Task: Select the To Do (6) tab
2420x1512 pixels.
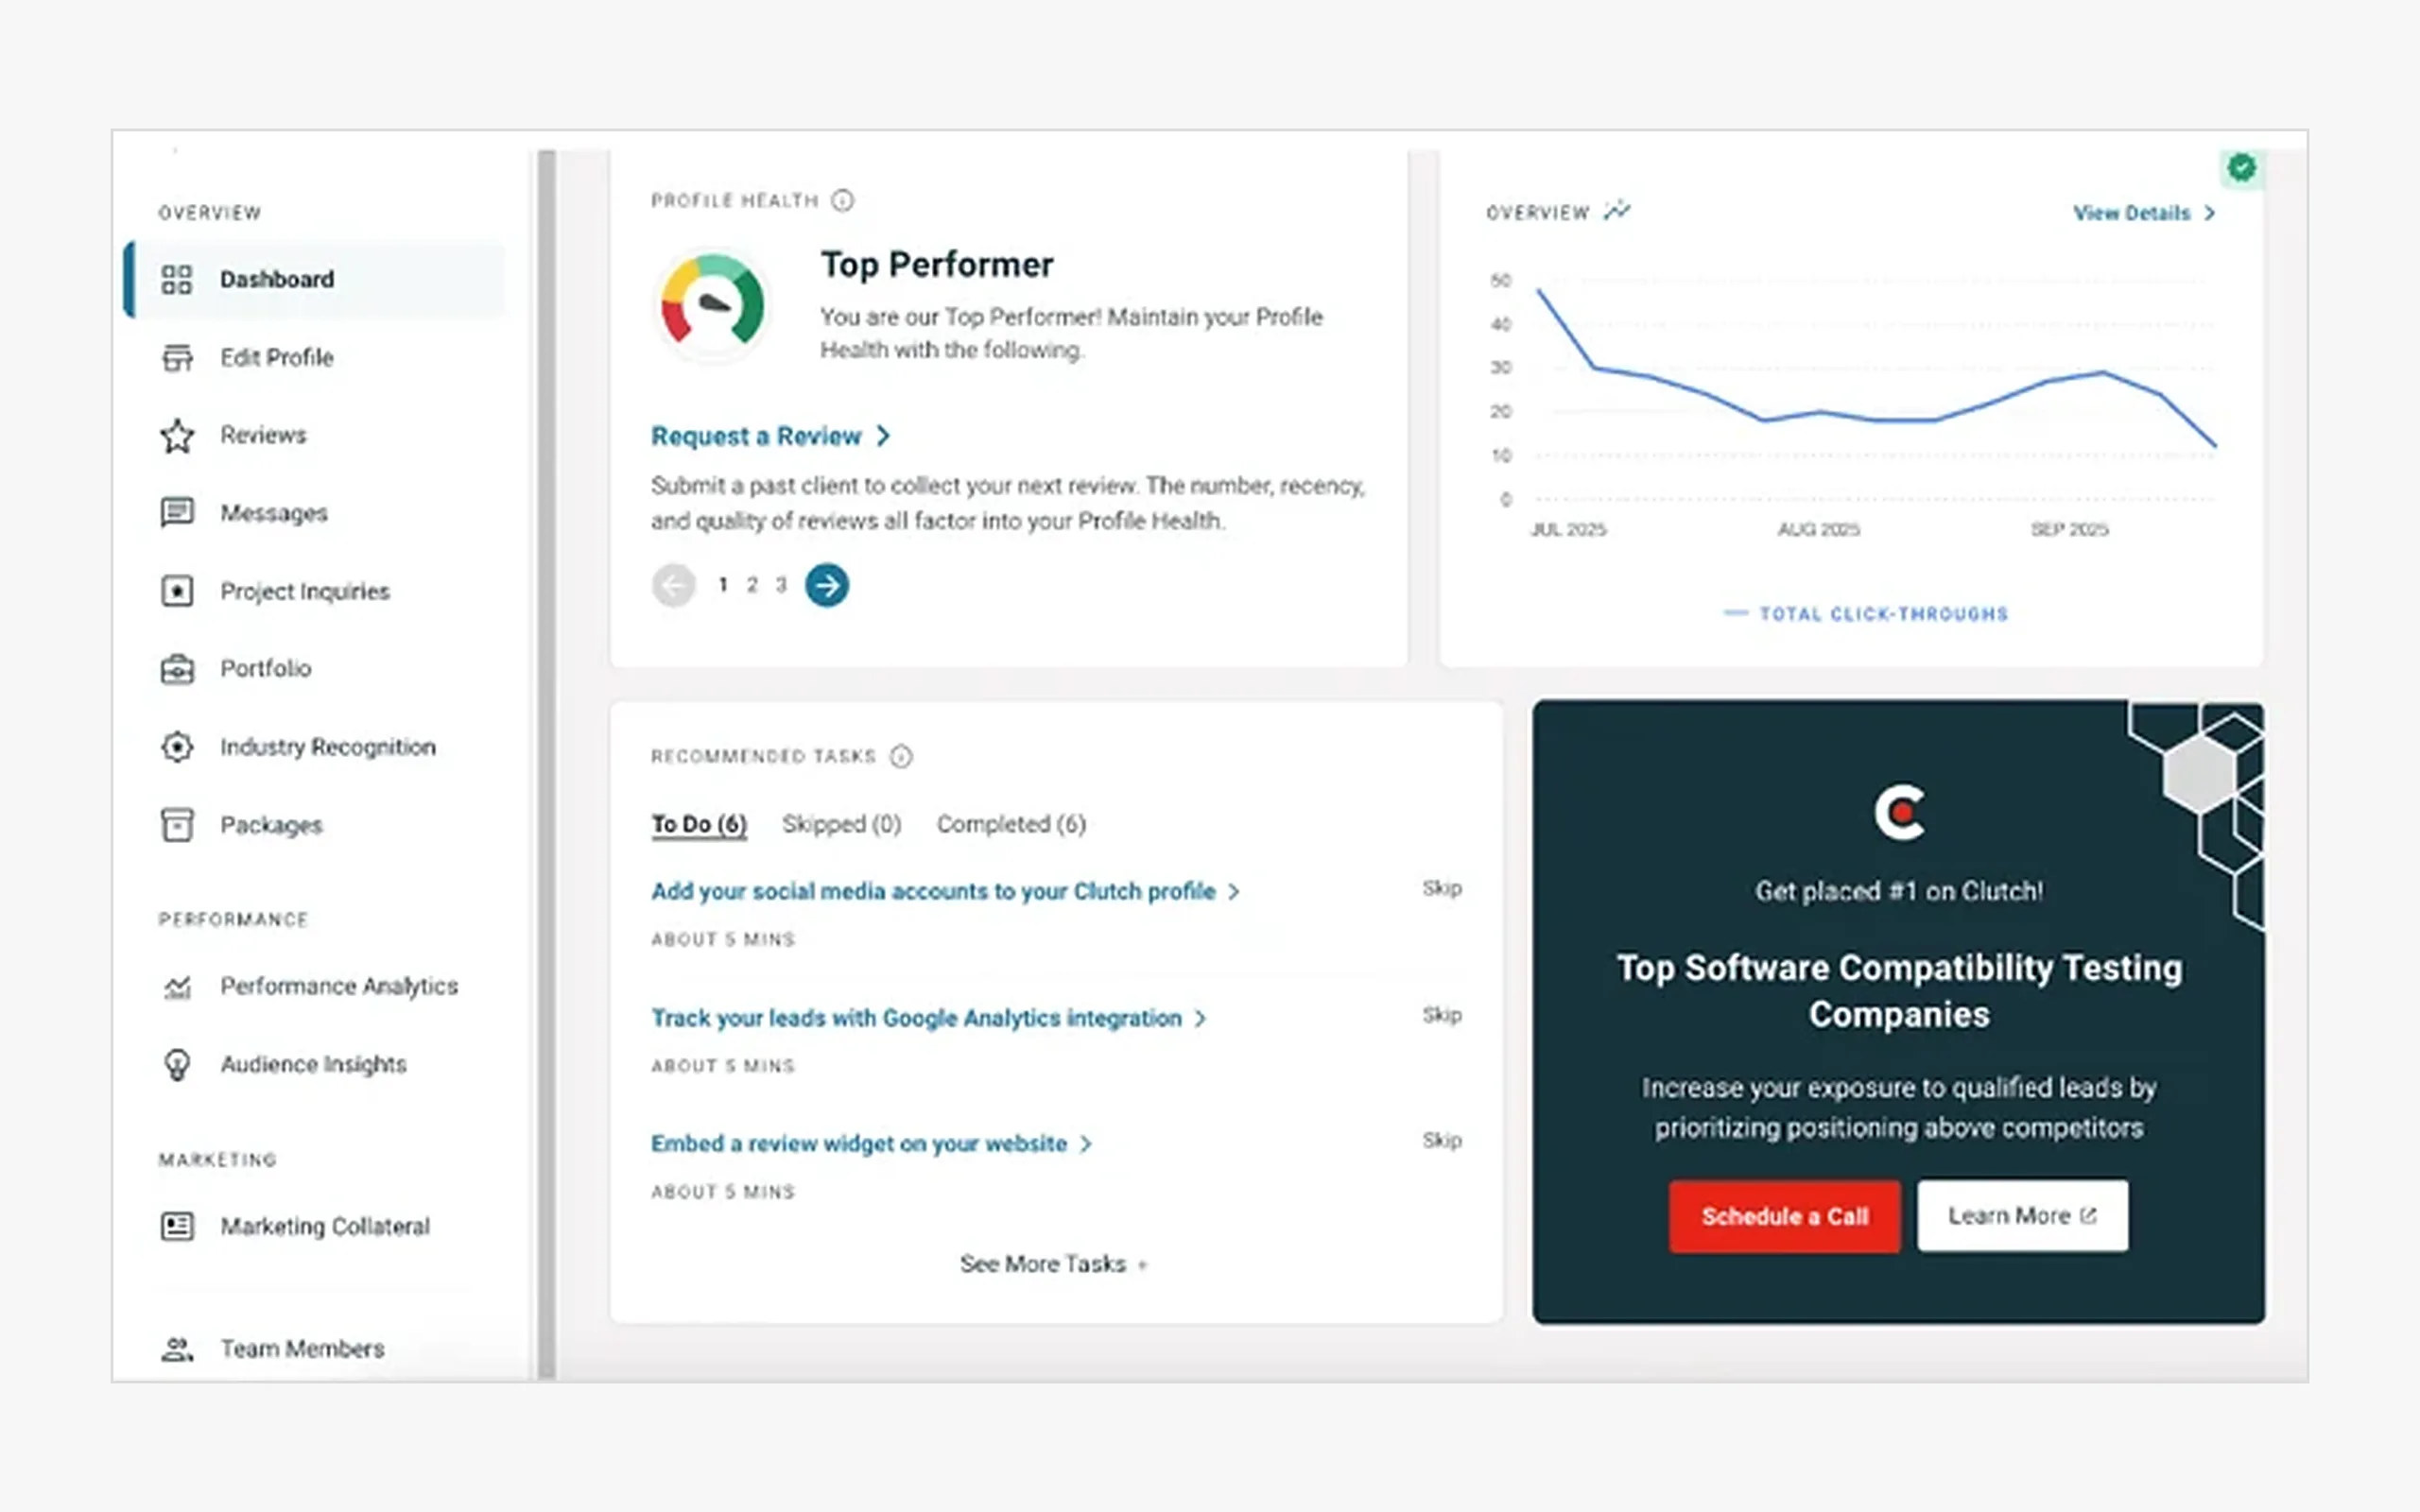Action: 699,824
